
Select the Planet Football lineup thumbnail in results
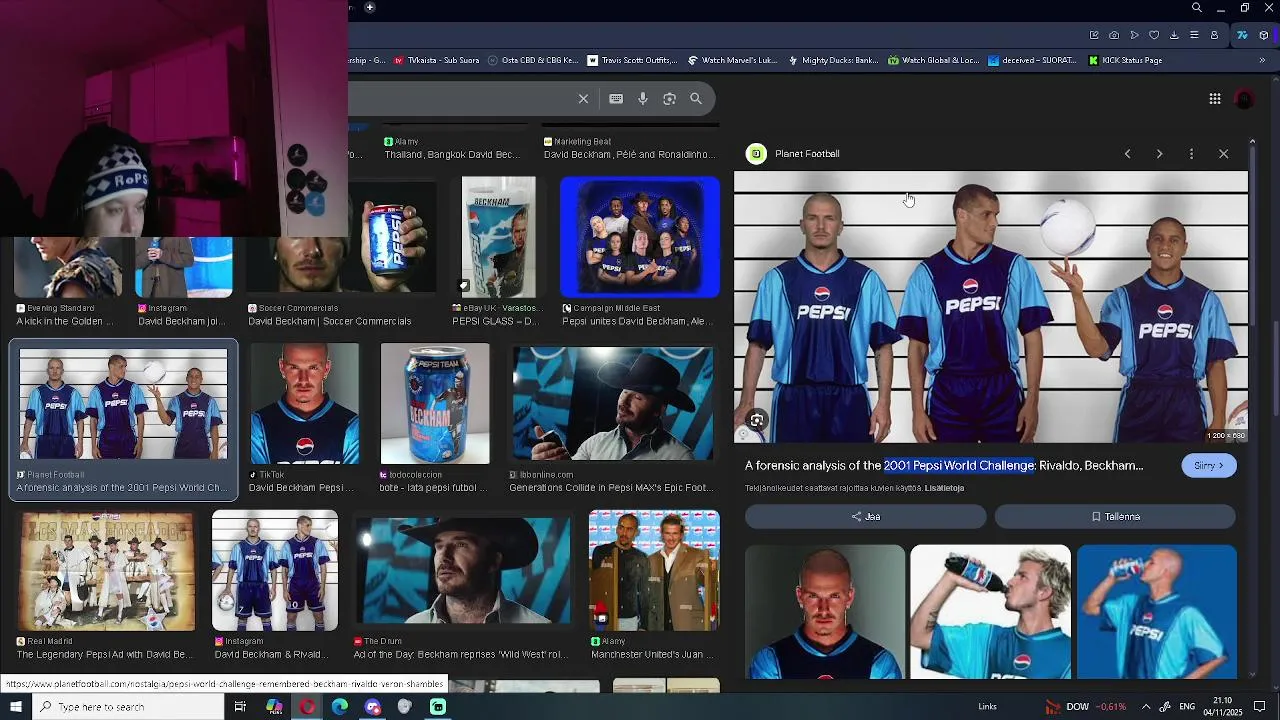123,404
